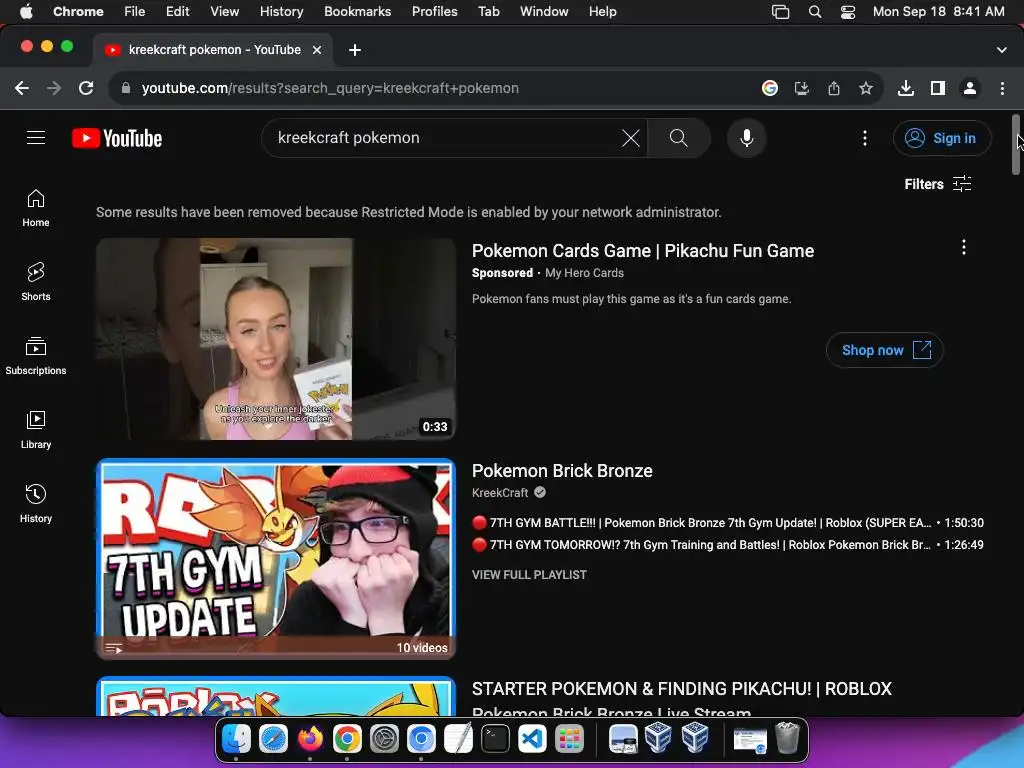Click the Google icon in address bar
Screen dimensions: 1024x768
pos(770,88)
